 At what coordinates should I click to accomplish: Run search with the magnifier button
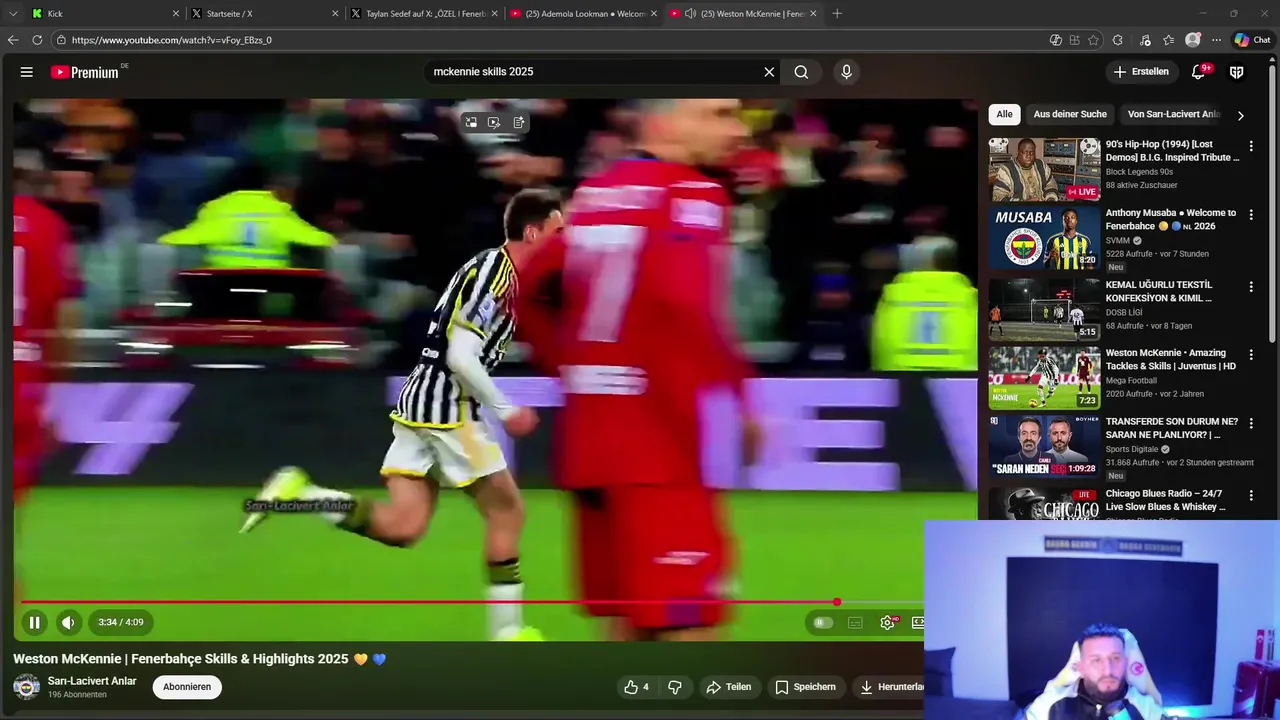801,72
